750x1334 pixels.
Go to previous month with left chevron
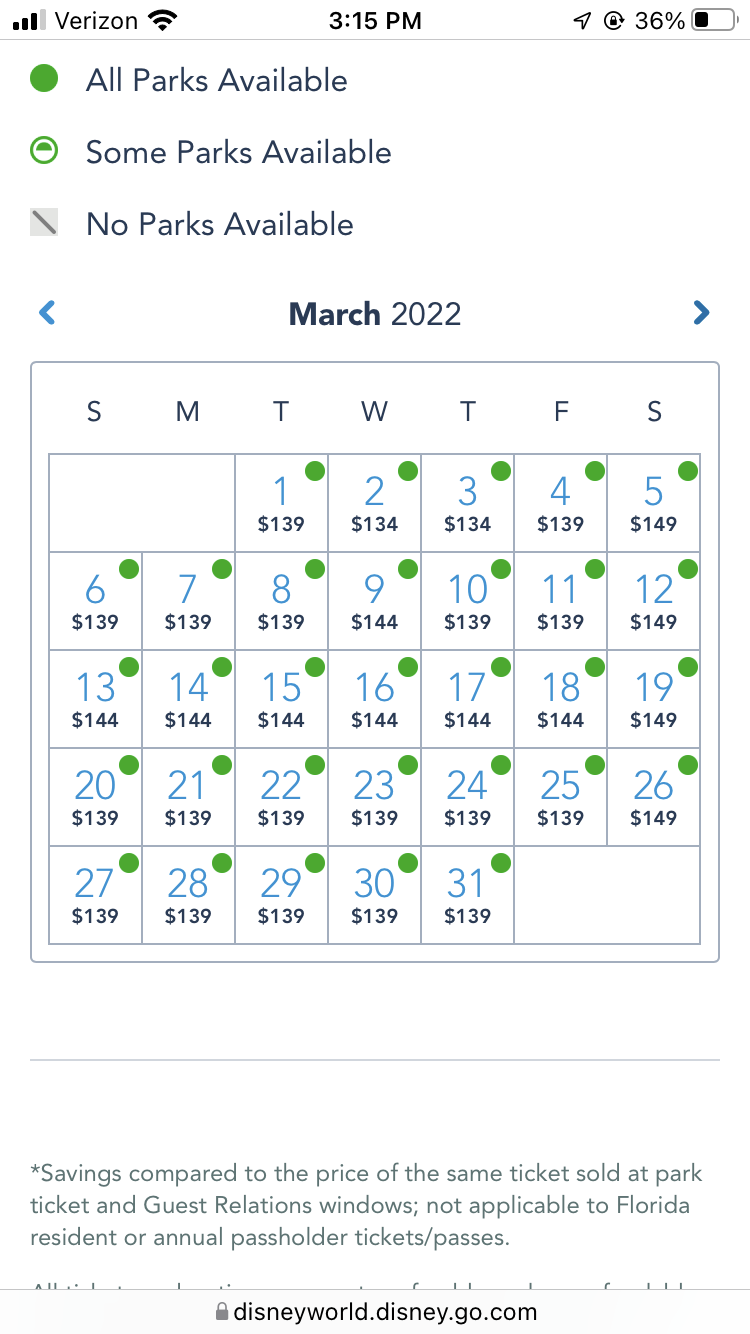pos(47,313)
